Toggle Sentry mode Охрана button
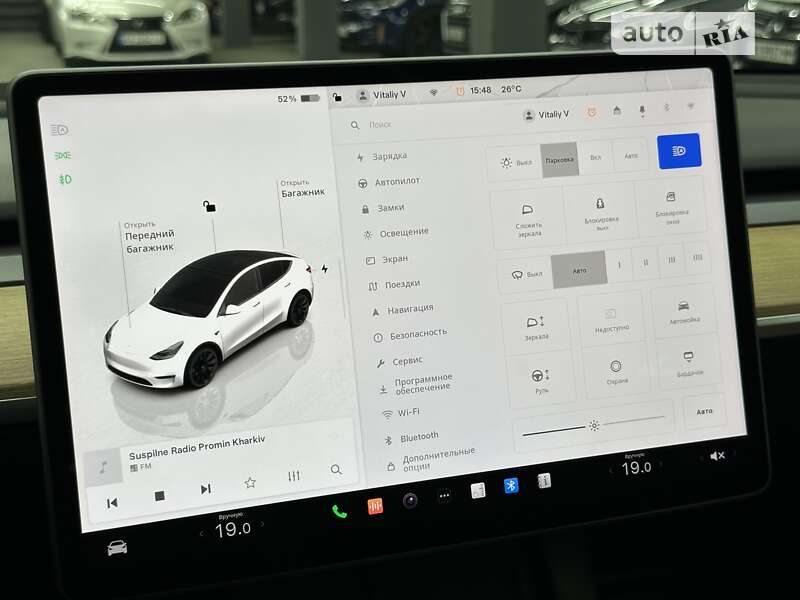 click(x=616, y=372)
